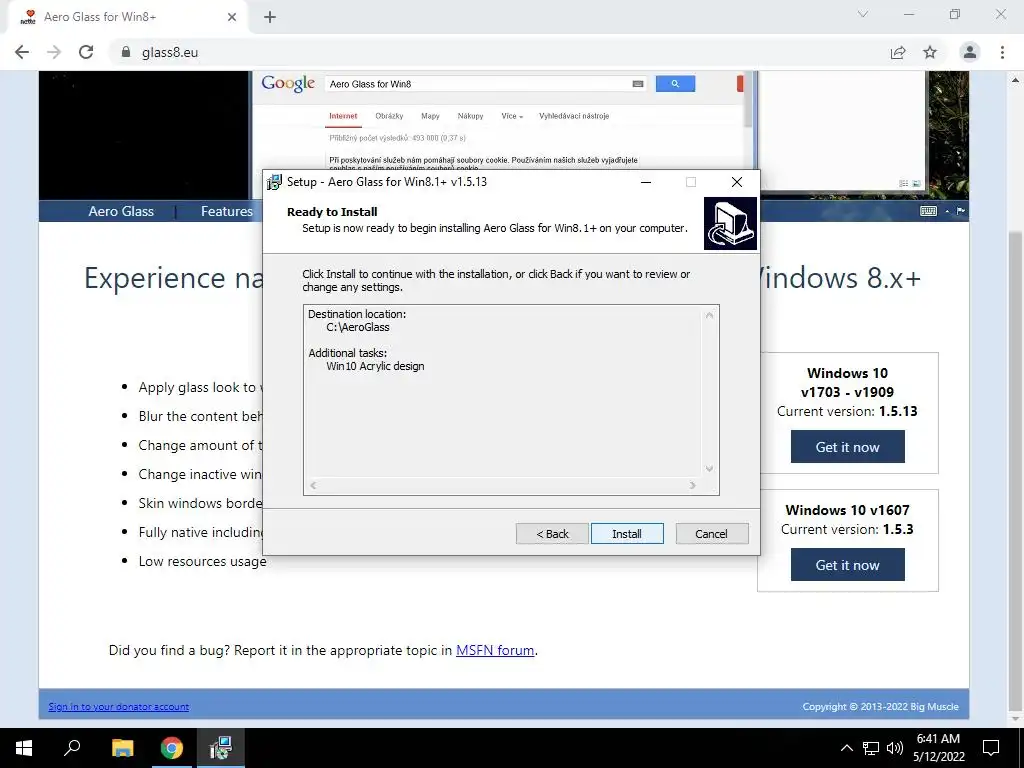Click Chrome icon in taskbar
The image size is (1024, 768).
point(172,748)
